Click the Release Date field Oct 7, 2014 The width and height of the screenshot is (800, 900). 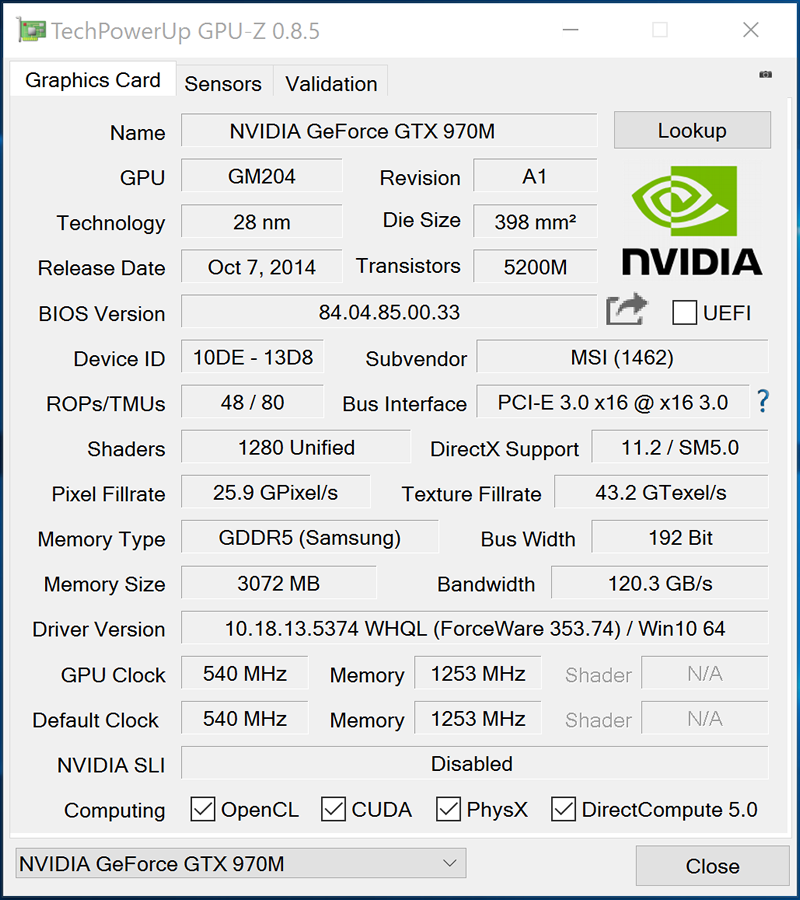click(x=262, y=266)
